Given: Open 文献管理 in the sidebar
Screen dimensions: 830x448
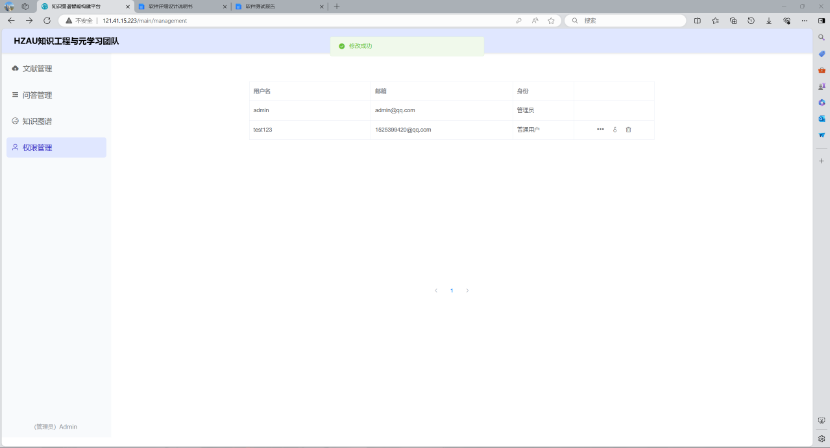Looking at the screenshot, I should (x=37, y=69).
